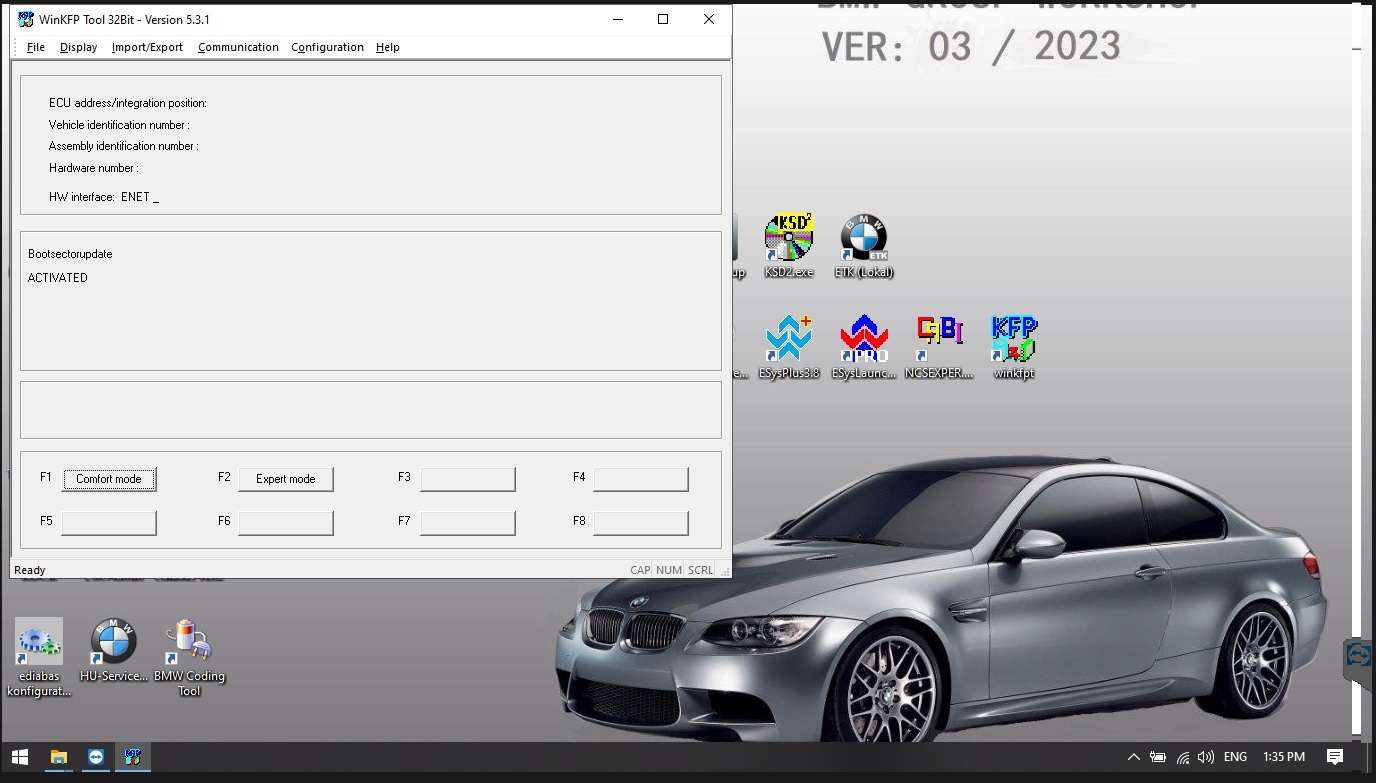Click the volume speaker tray icon
1376x783 pixels.
[x=1205, y=757]
